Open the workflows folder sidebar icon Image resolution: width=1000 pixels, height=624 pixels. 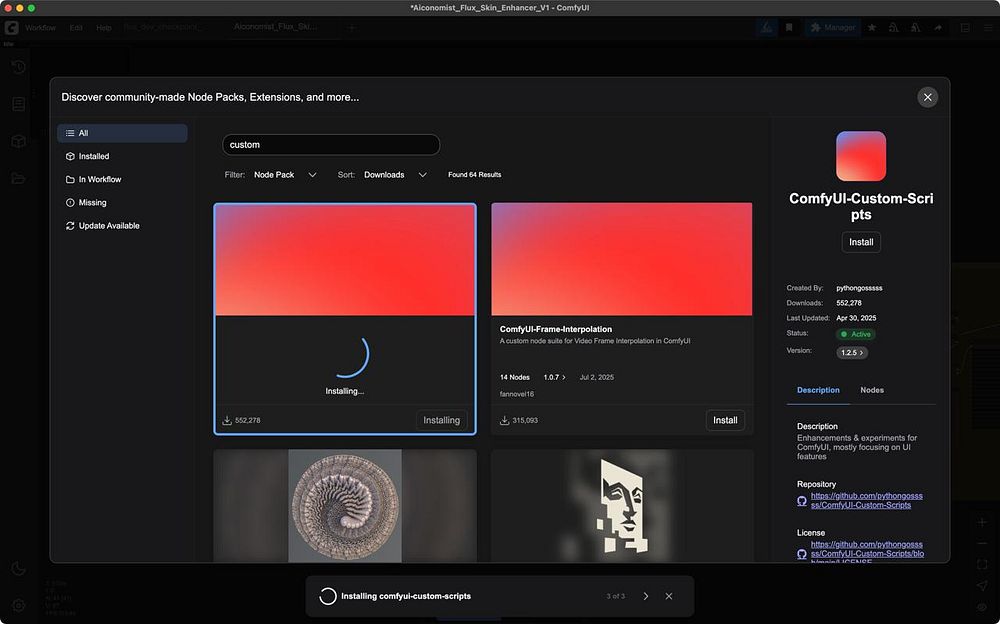coord(18,179)
